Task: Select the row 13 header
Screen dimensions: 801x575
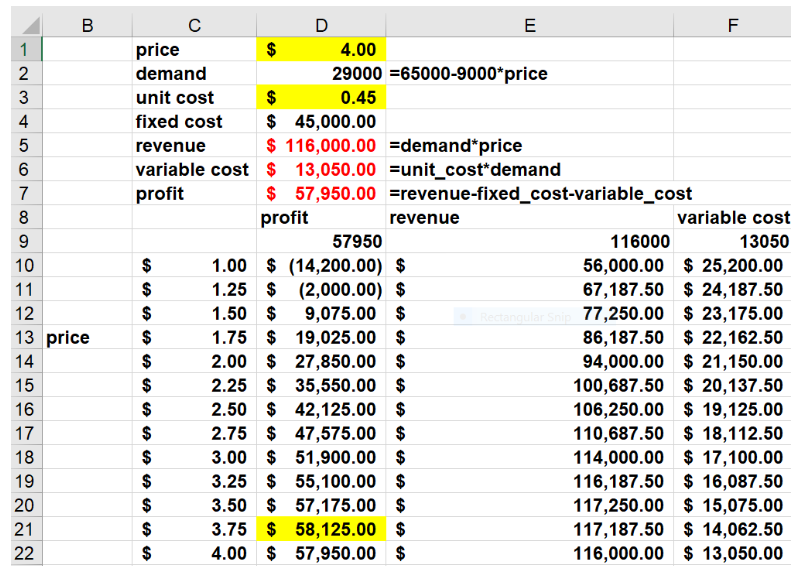Action: point(21,337)
